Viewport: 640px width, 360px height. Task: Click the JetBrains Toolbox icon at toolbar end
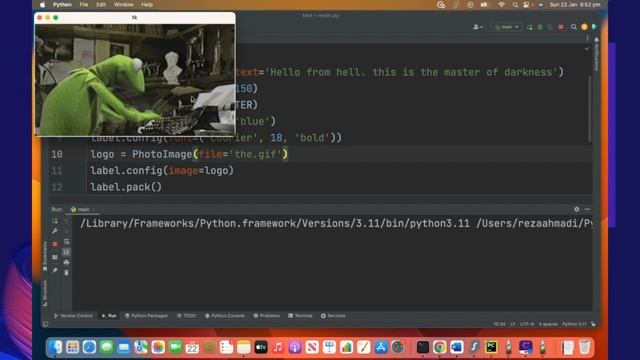(x=594, y=27)
